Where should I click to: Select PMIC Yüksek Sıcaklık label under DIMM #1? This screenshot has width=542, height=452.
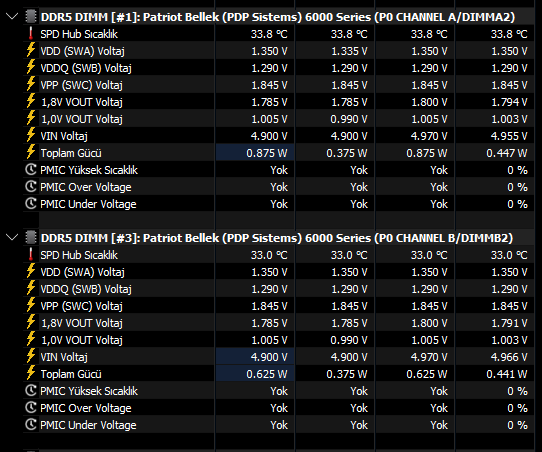pos(89,170)
